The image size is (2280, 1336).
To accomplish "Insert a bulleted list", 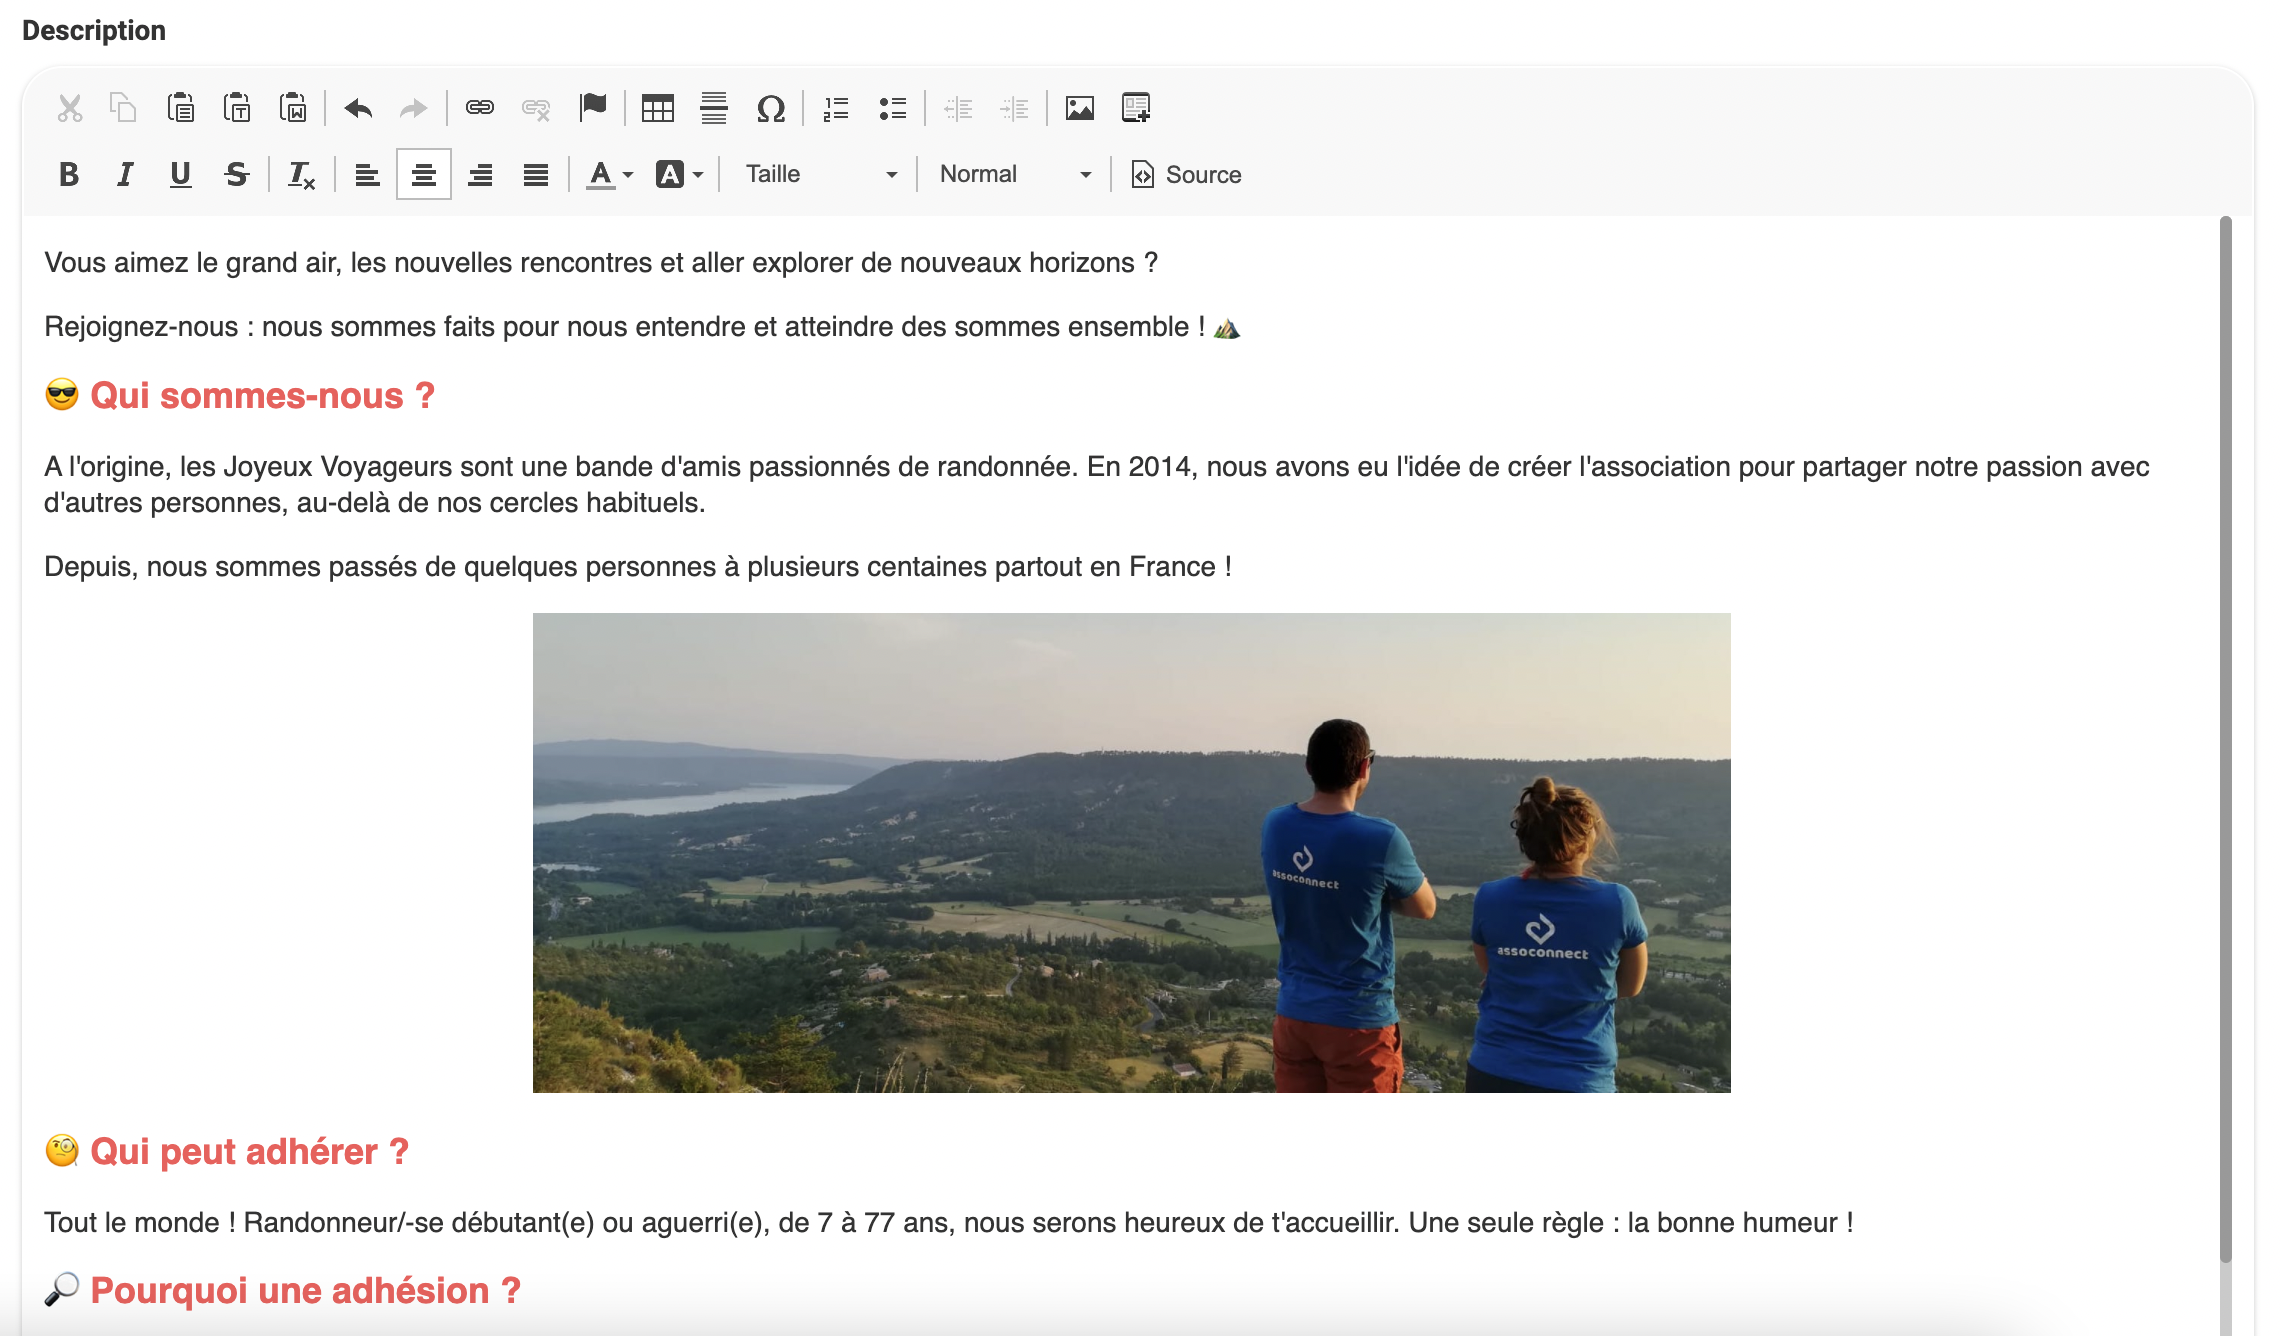I will click(892, 108).
